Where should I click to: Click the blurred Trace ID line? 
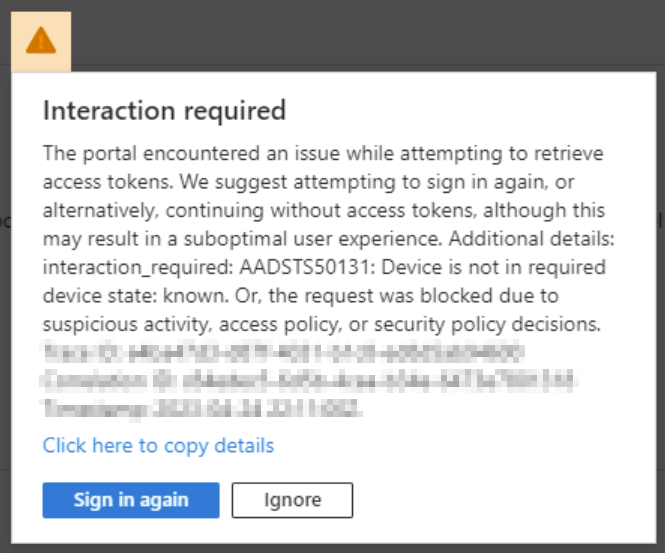pyautogui.click(x=284, y=353)
